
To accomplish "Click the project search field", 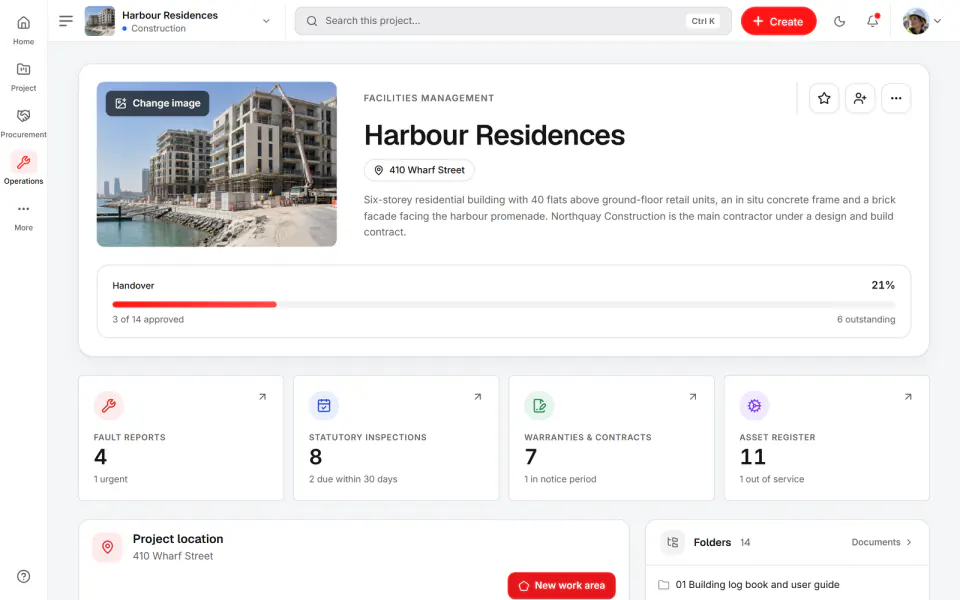I will (513, 21).
